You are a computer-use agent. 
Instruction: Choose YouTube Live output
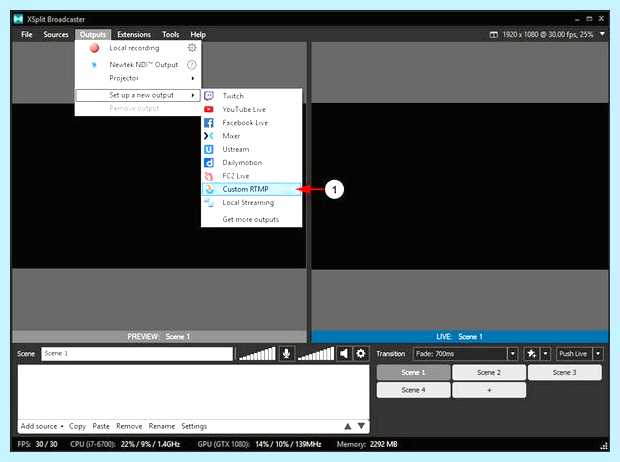click(251, 109)
